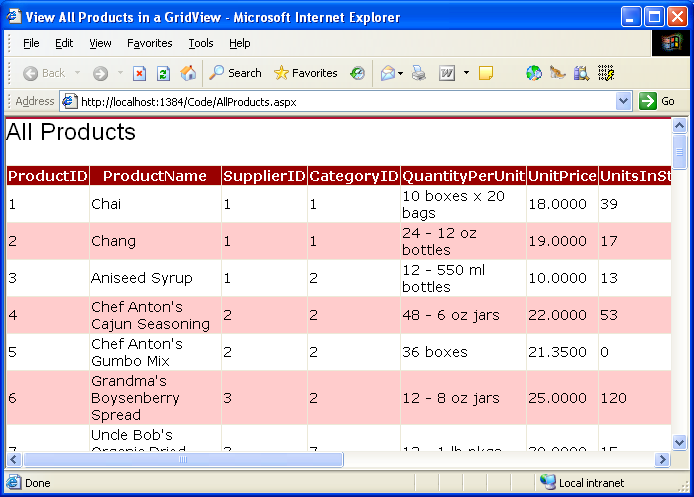Open the Tools menu

click(x=201, y=43)
